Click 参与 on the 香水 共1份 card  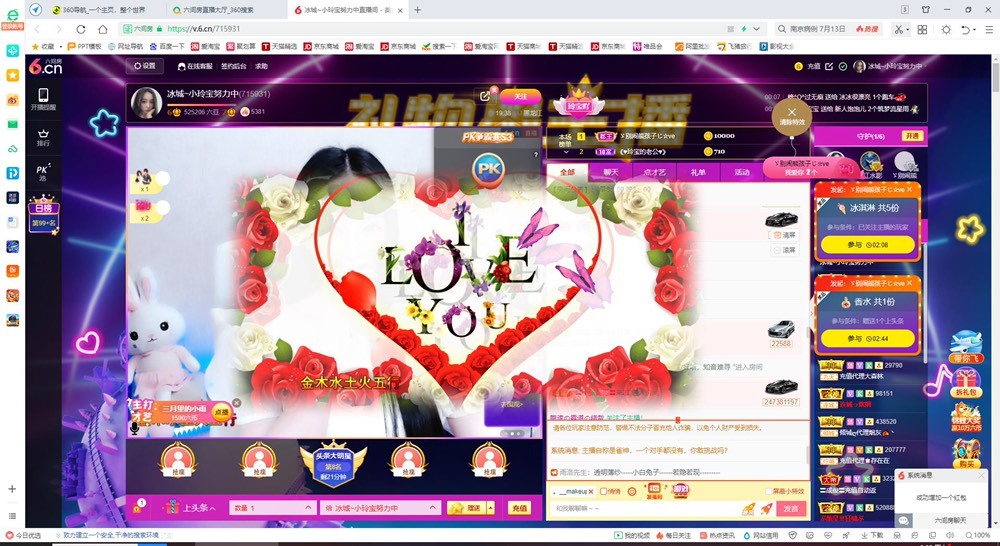[867, 339]
